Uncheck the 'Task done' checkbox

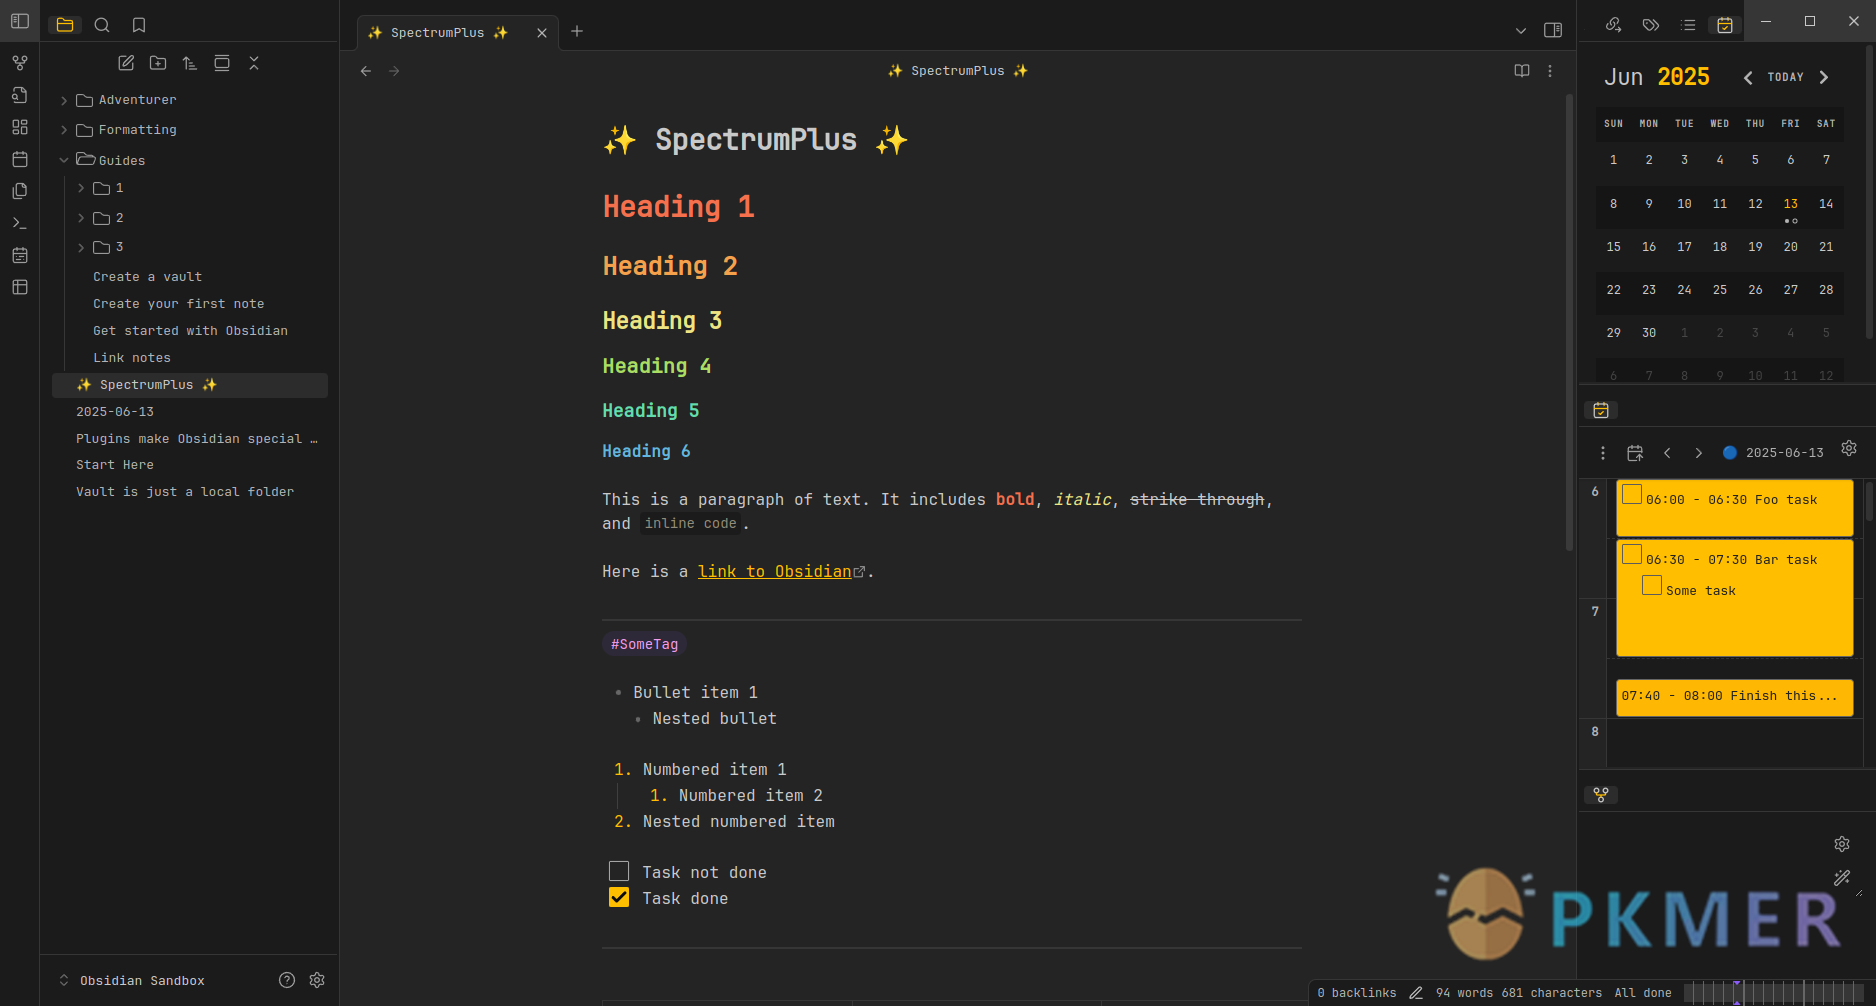pos(619,897)
